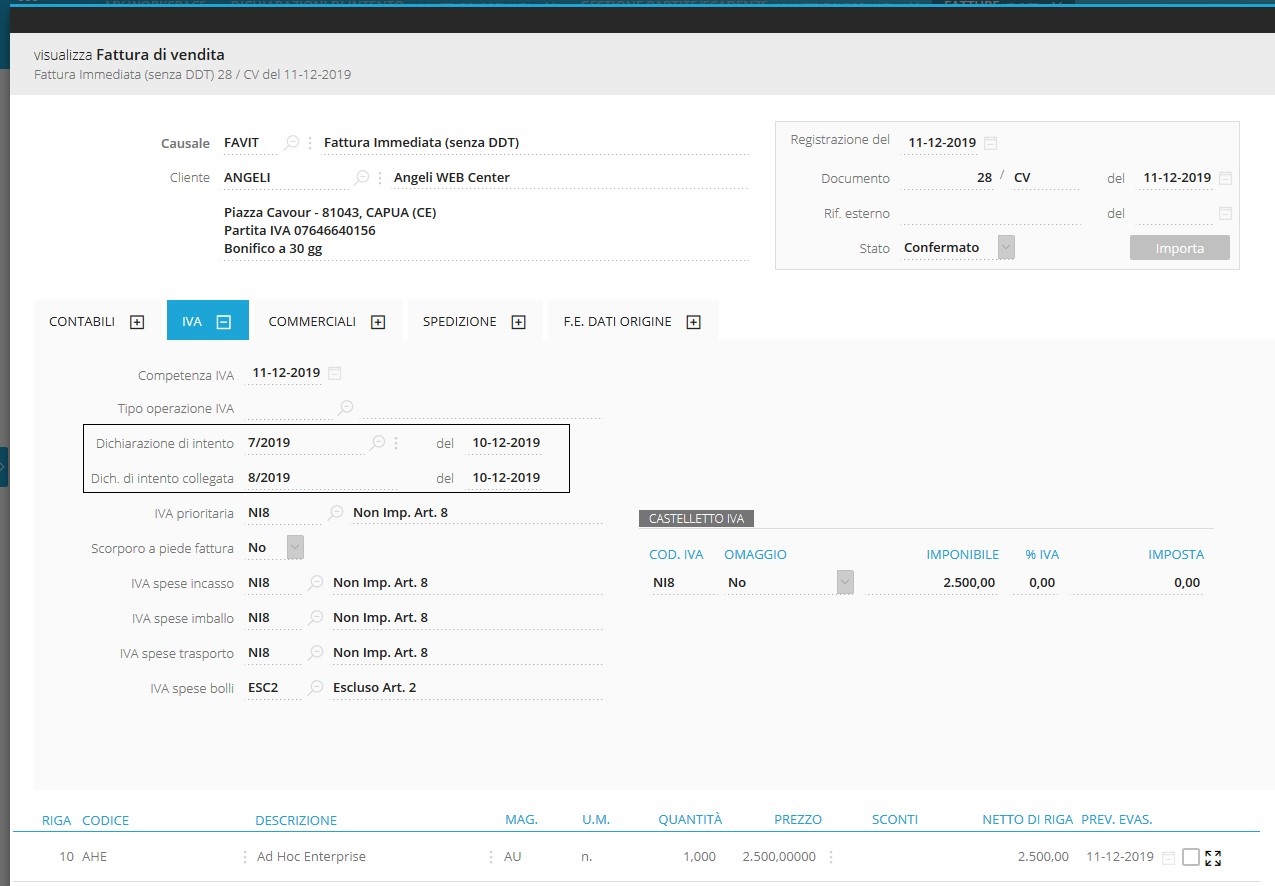Open the SPEDIZIONE tab
The width and height of the screenshot is (1275, 886).
tap(518, 322)
